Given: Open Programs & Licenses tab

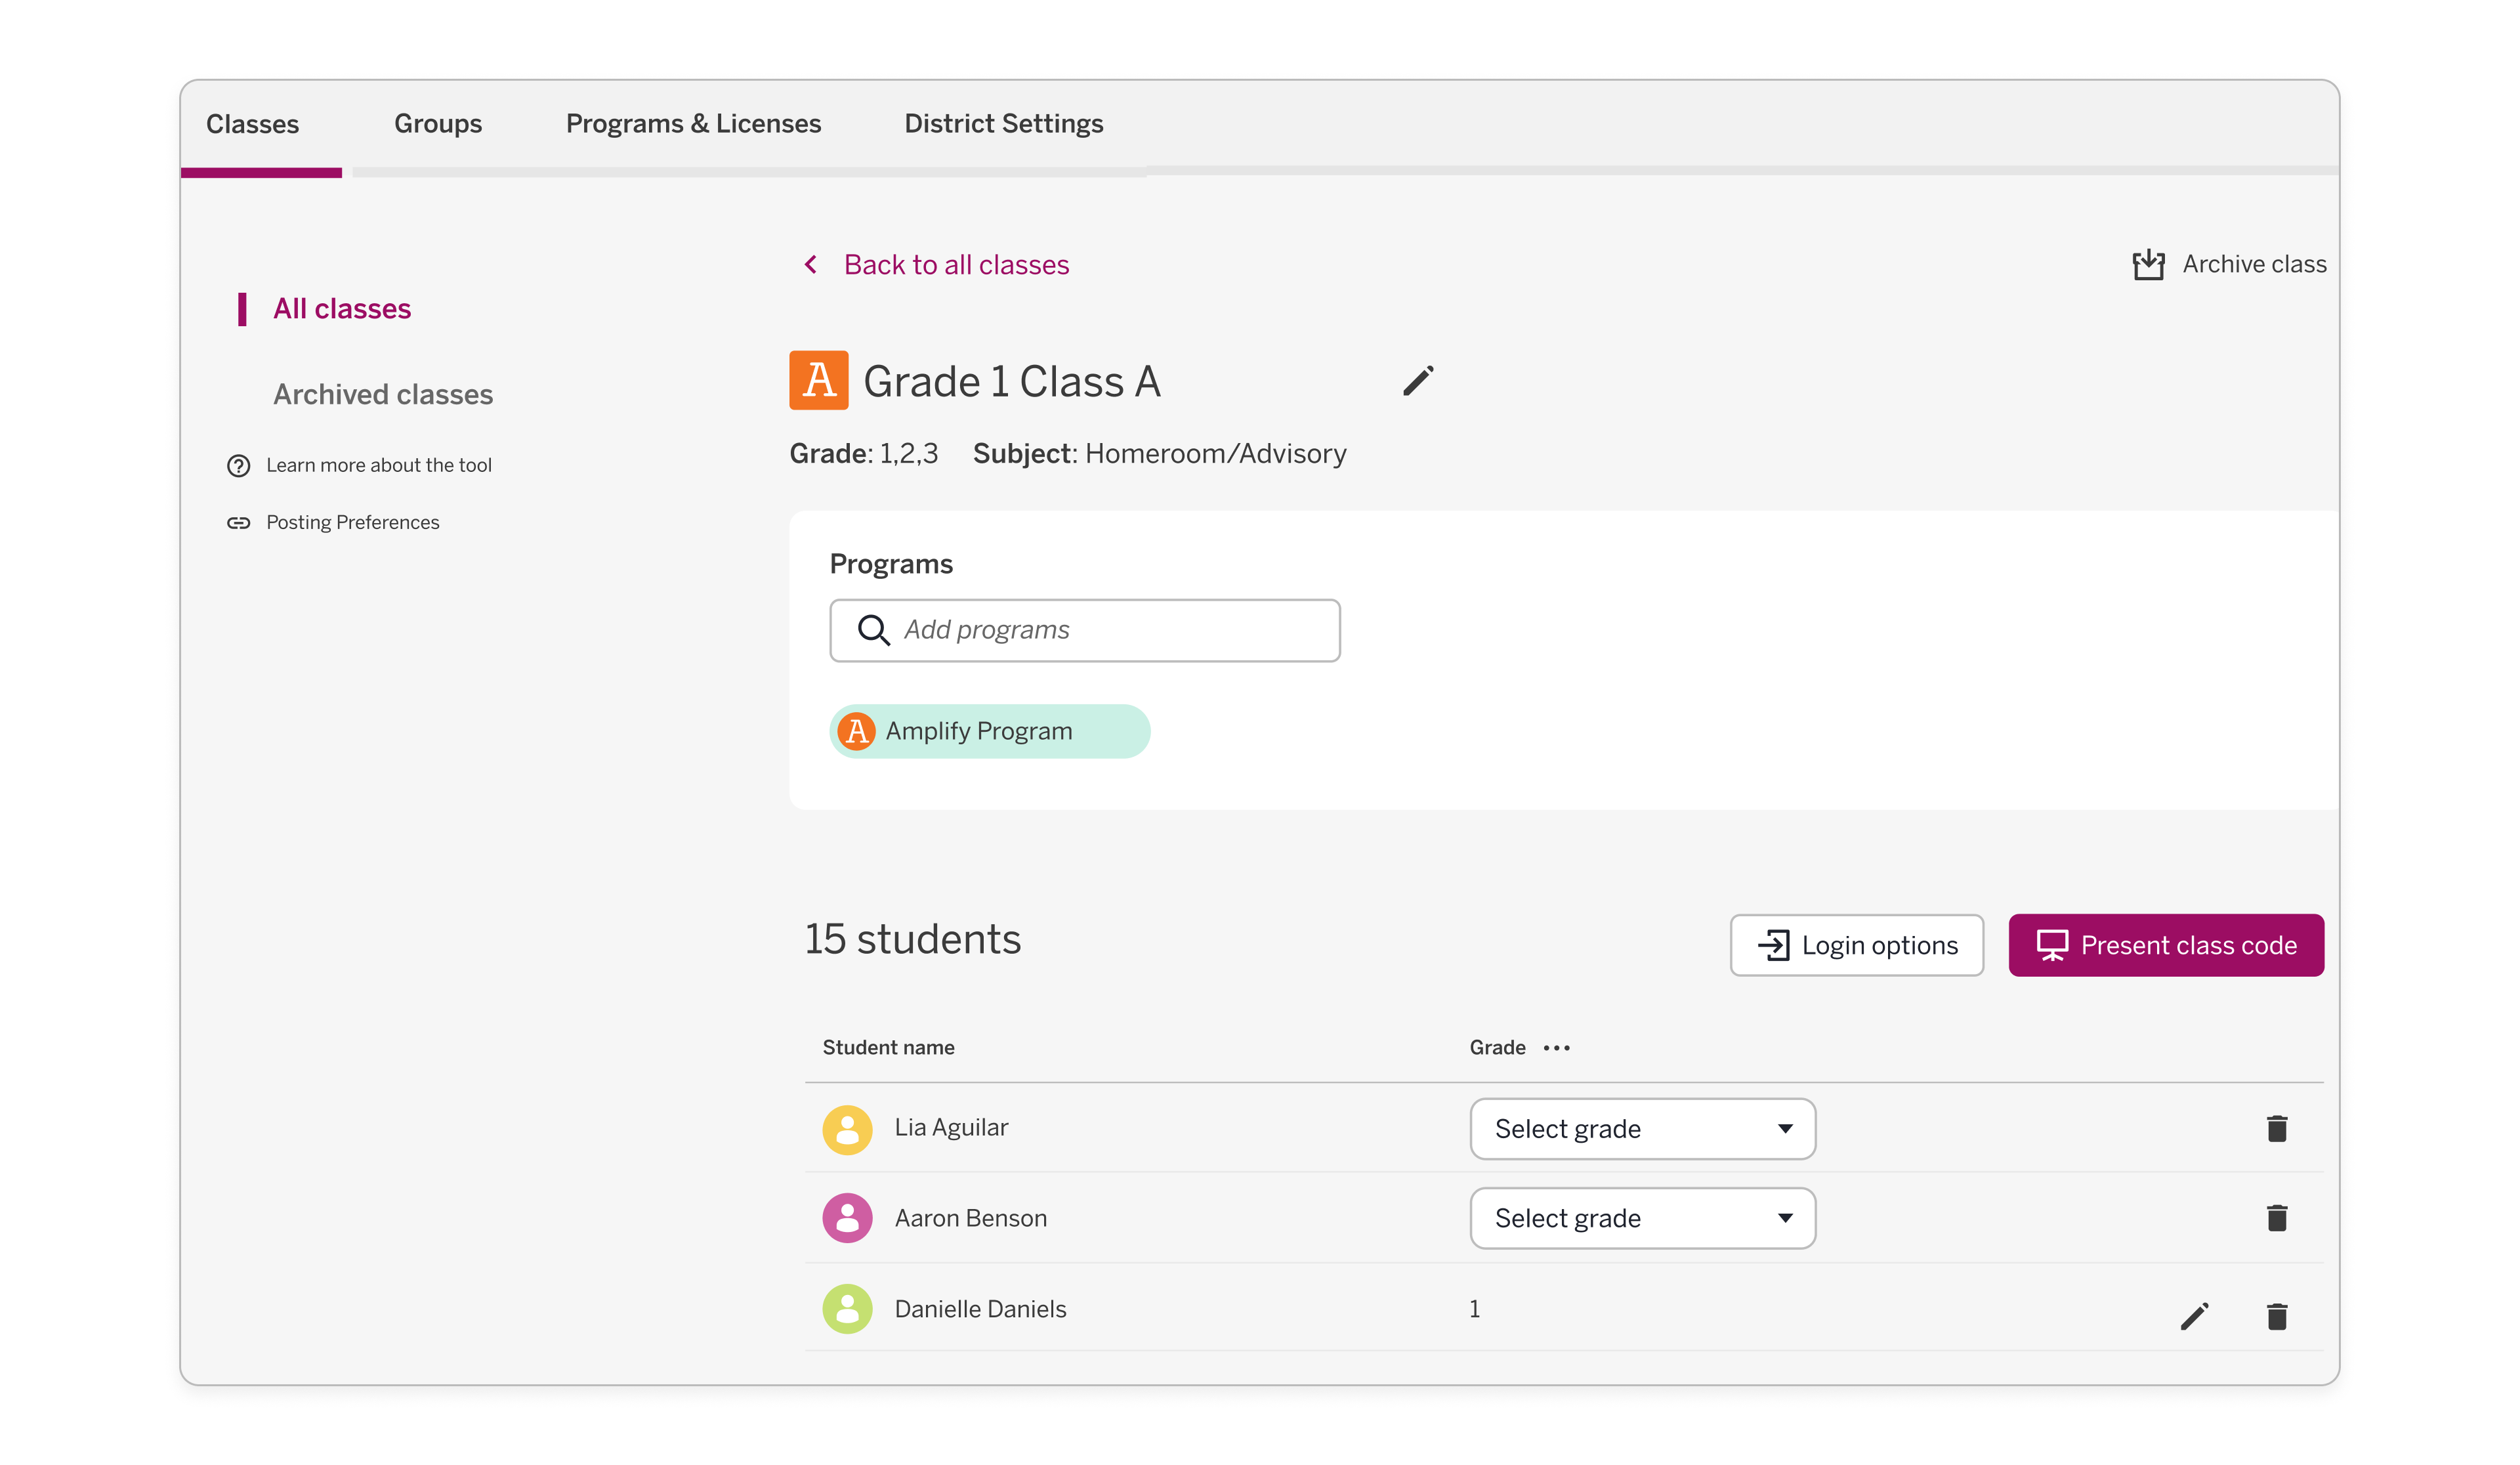Looking at the screenshot, I should click(x=693, y=124).
